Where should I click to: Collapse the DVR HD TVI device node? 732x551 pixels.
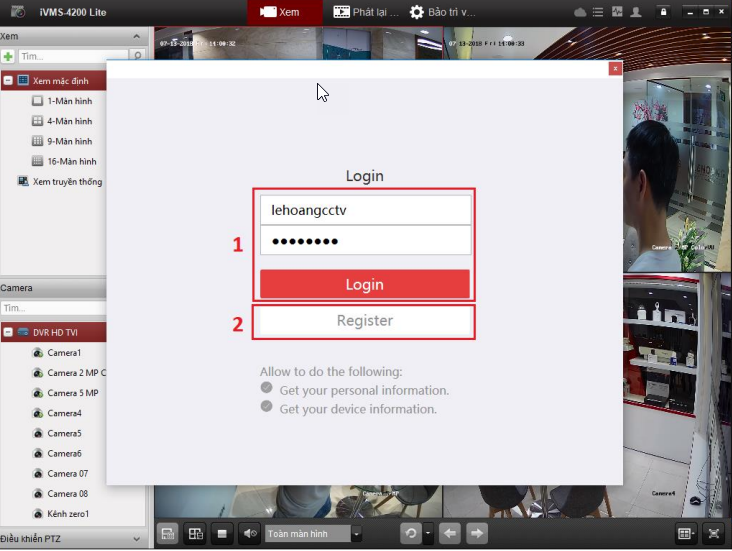[x=8, y=332]
